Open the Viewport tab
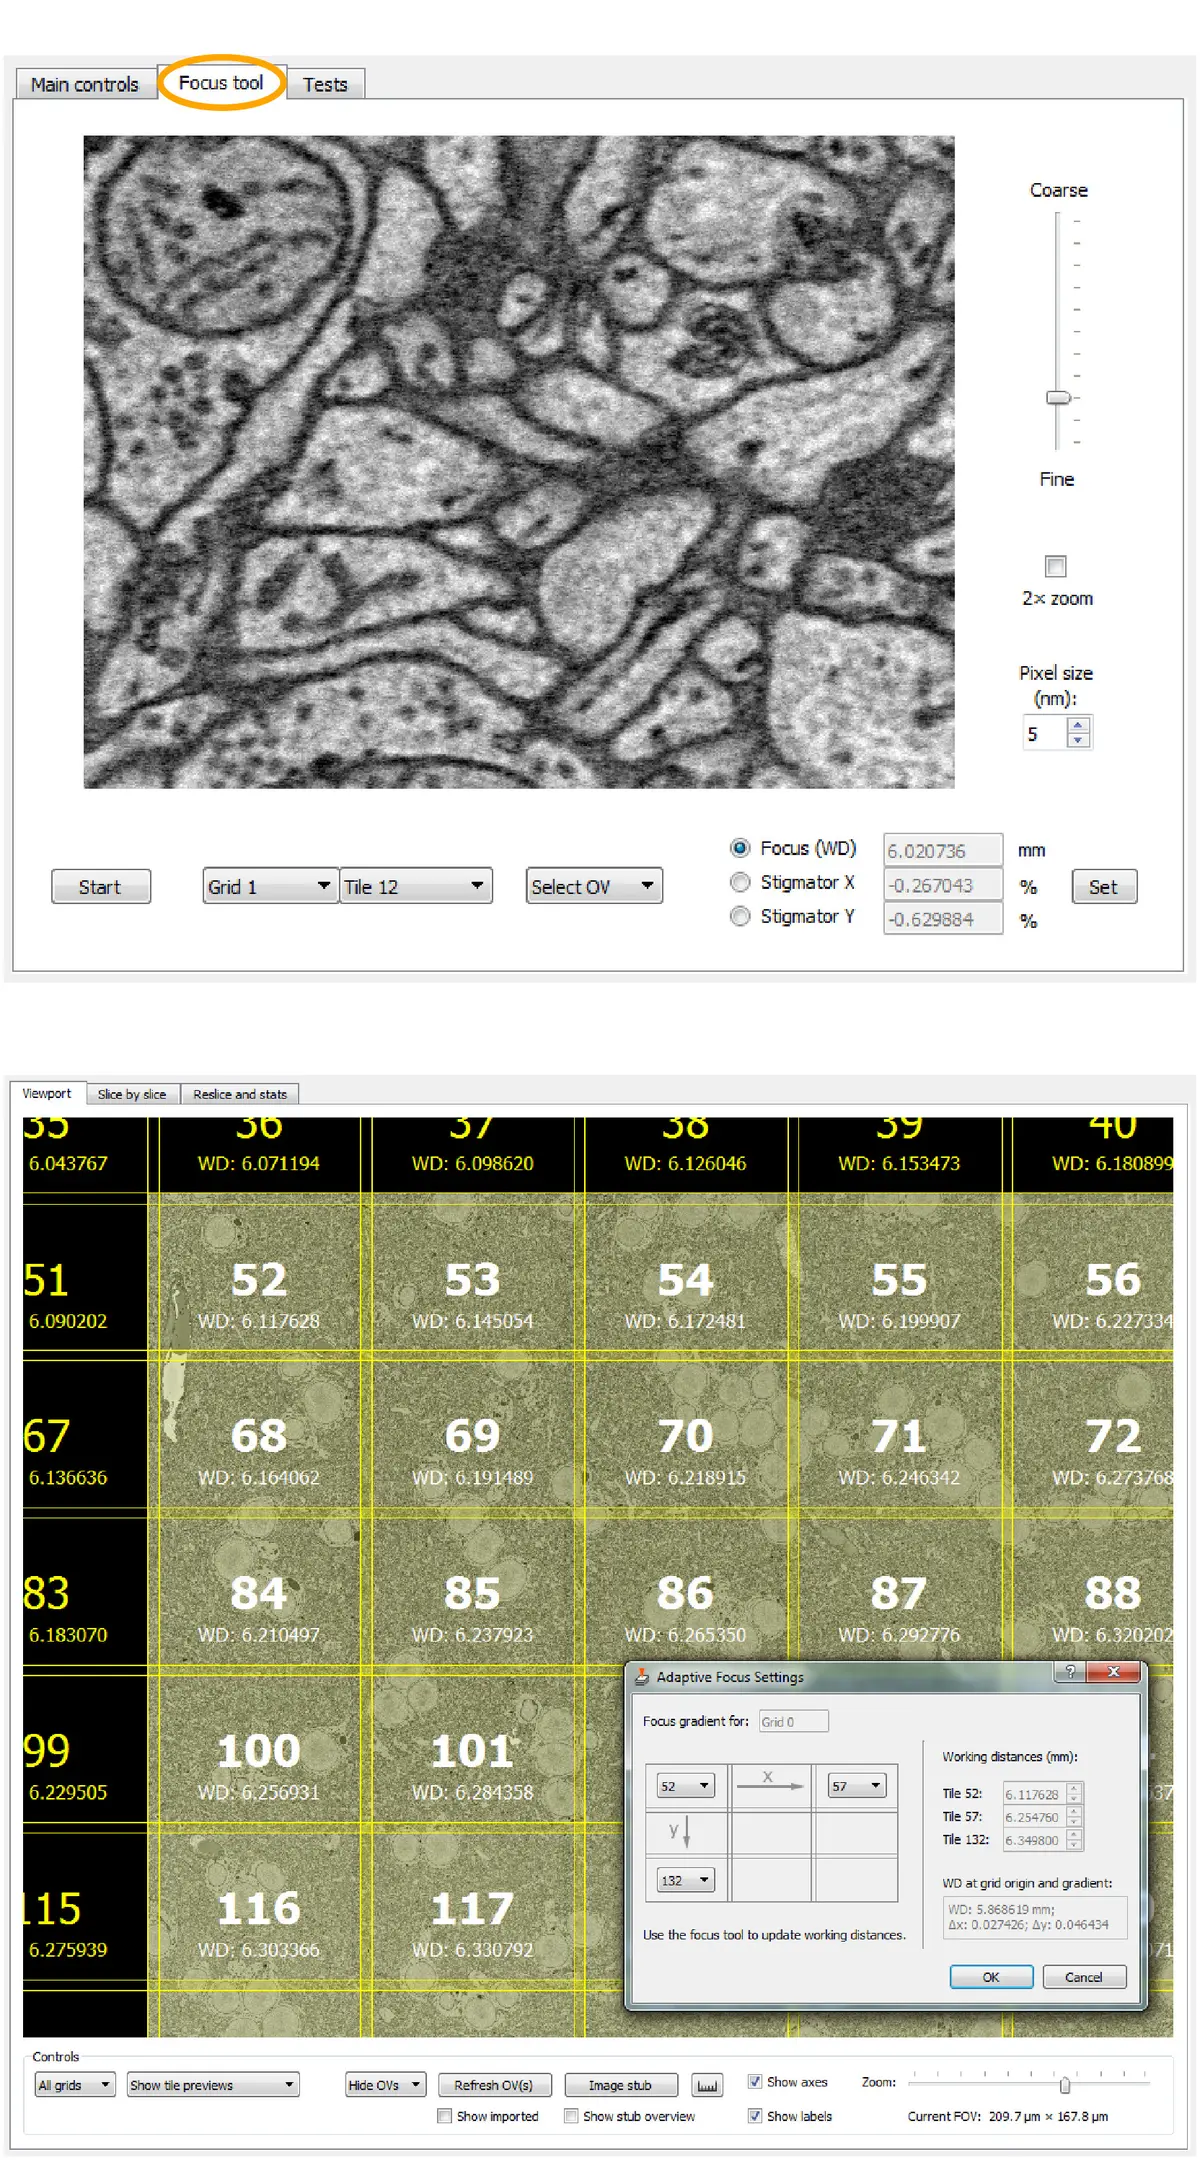The height and width of the screenshot is (2160, 1200). tap(47, 1093)
